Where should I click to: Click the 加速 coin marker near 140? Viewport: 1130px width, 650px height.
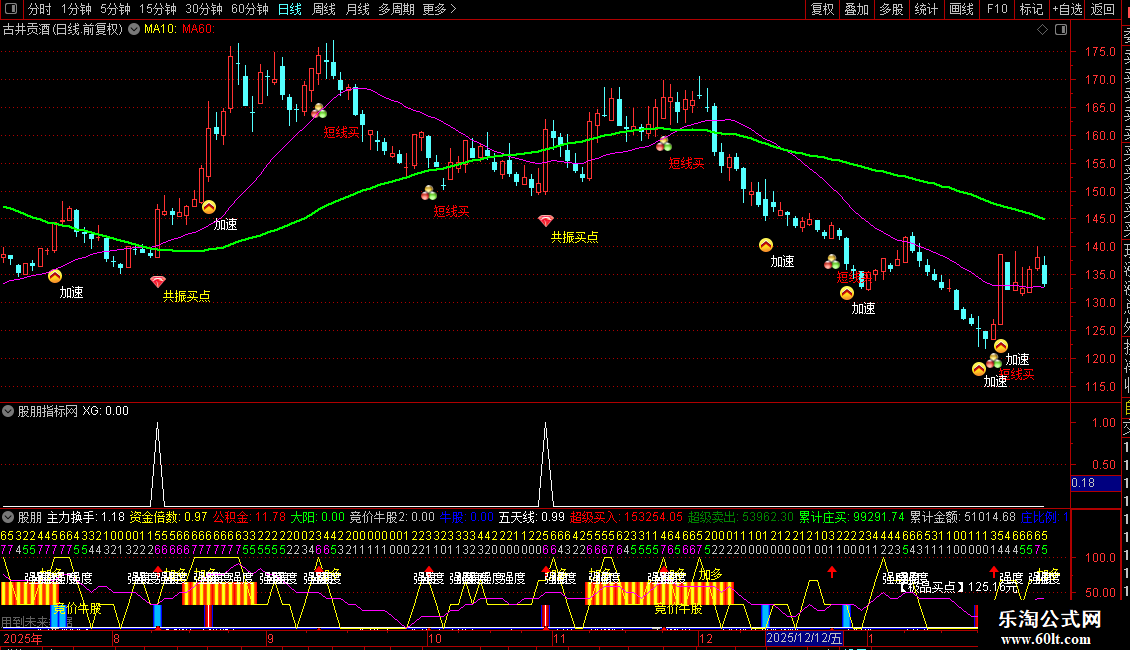click(766, 246)
